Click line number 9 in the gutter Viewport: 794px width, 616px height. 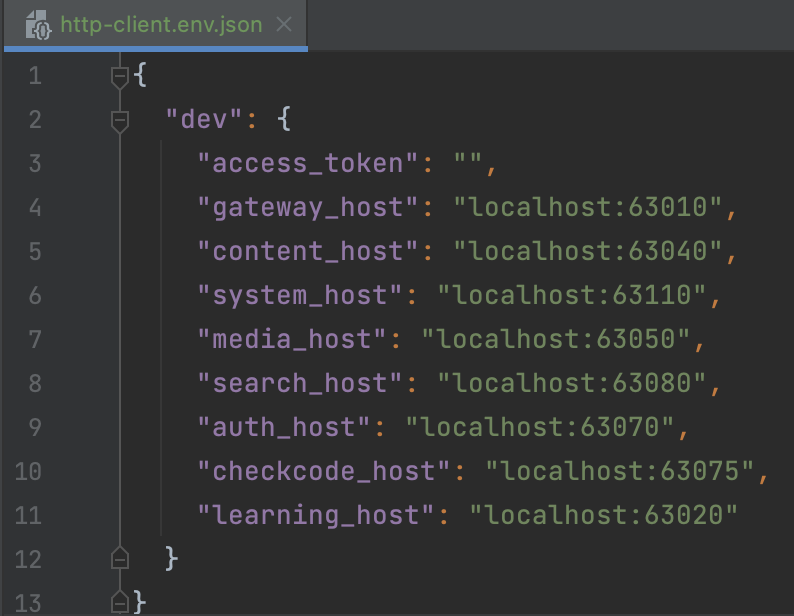pyautogui.click(x=35, y=428)
